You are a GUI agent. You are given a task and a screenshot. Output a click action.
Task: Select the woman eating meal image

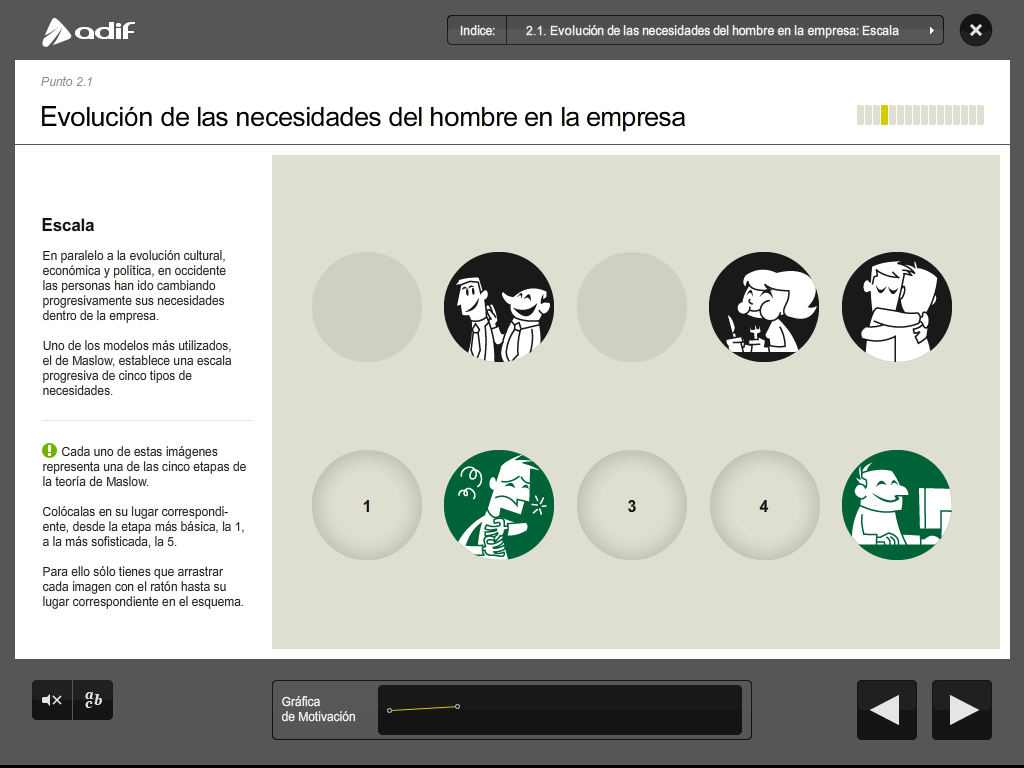tap(764, 306)
